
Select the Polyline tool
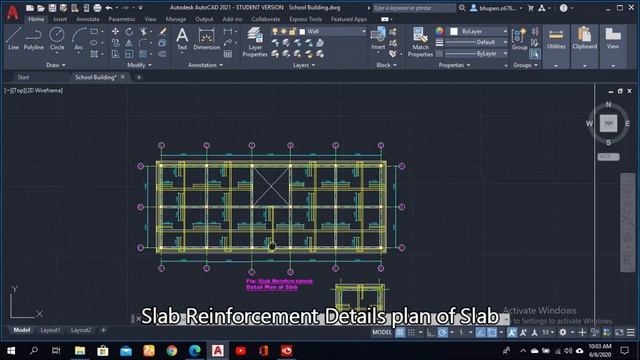coord(33,39)
